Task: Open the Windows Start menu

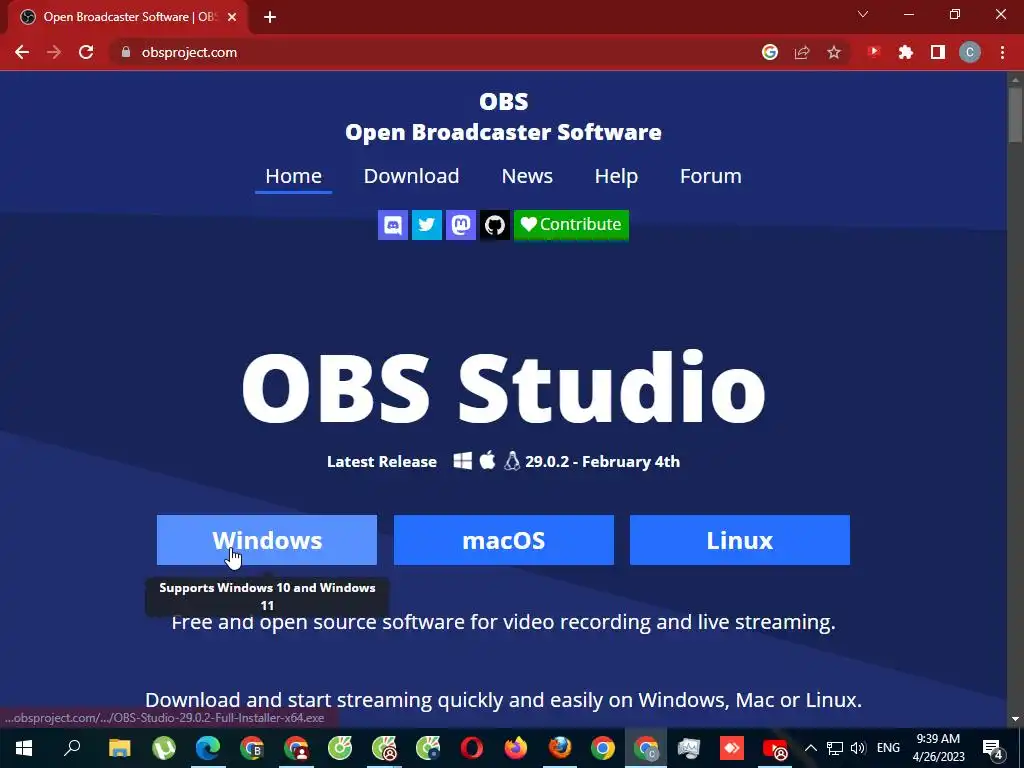Action: pos(24,748)
